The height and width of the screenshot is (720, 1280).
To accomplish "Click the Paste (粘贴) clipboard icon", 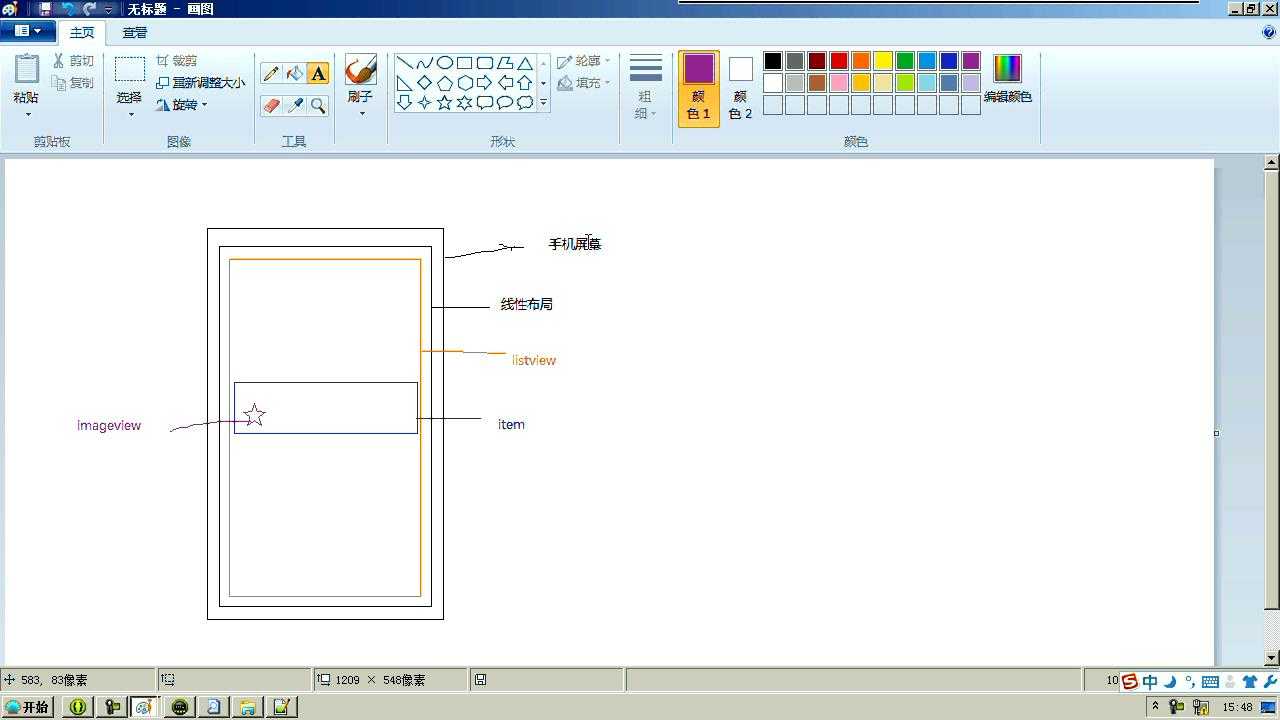I will (x=27, y=70).
